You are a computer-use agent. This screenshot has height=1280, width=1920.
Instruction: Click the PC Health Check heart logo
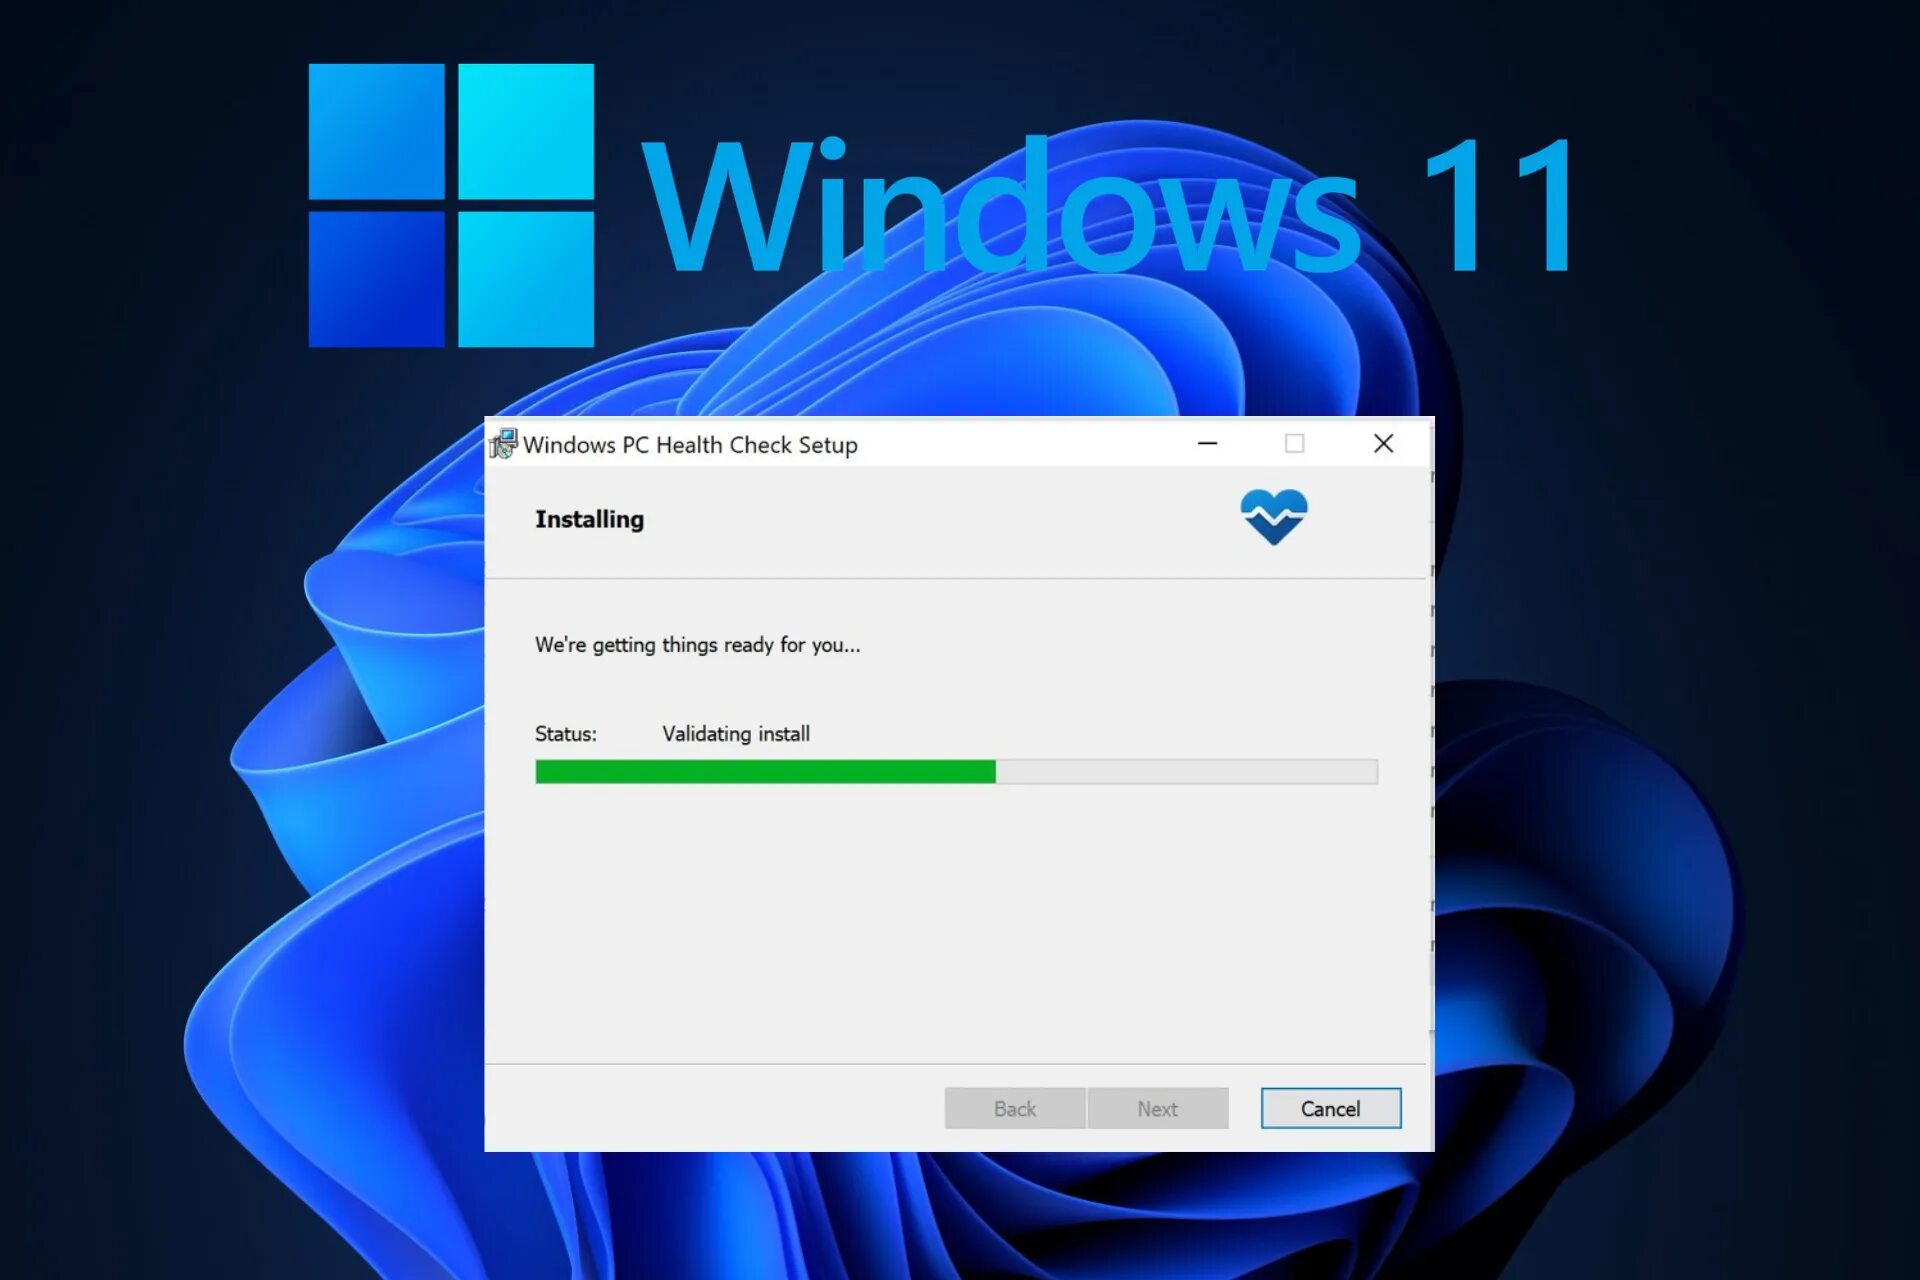tap(1274, 516)
